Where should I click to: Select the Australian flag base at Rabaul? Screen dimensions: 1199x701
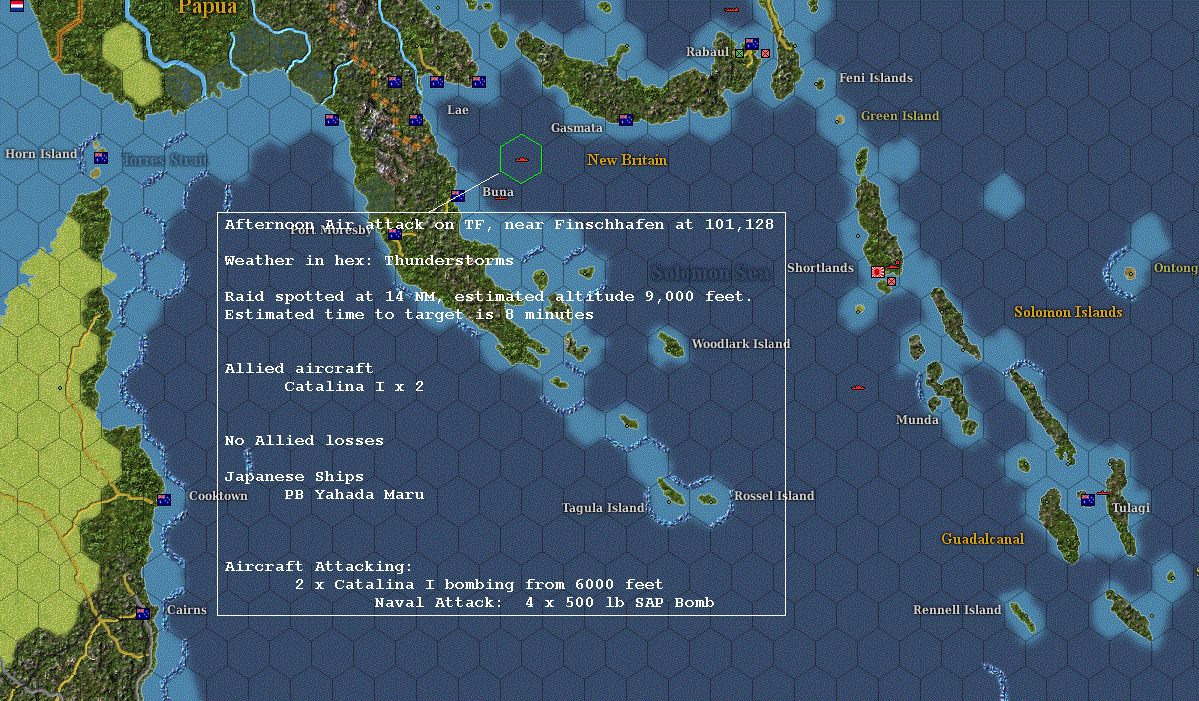(x=752, y=44)
